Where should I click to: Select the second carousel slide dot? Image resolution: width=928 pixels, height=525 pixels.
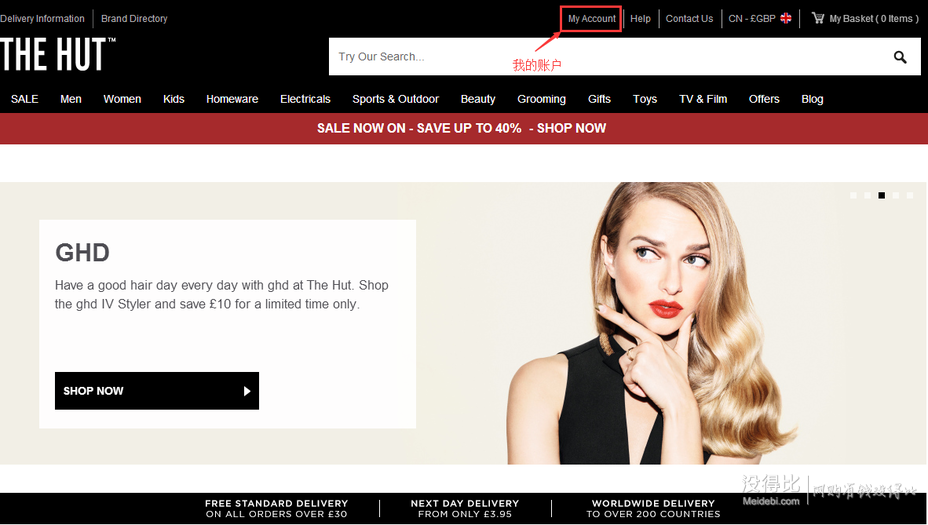pyautogui.click(x=867, y=195)
